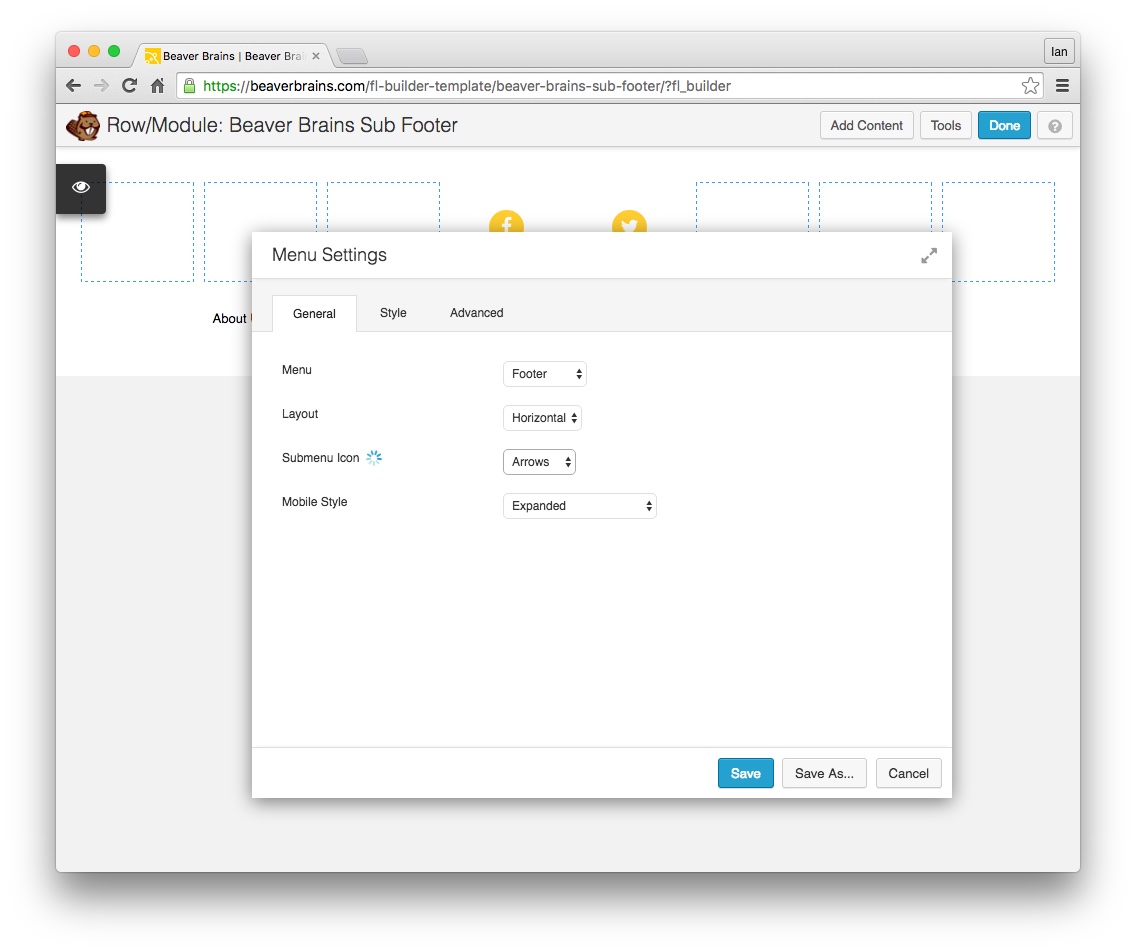Viewport: 1136px width, 952px height.
Task: Open the Chrome hamburger menu
Action: coord(1062,85)
